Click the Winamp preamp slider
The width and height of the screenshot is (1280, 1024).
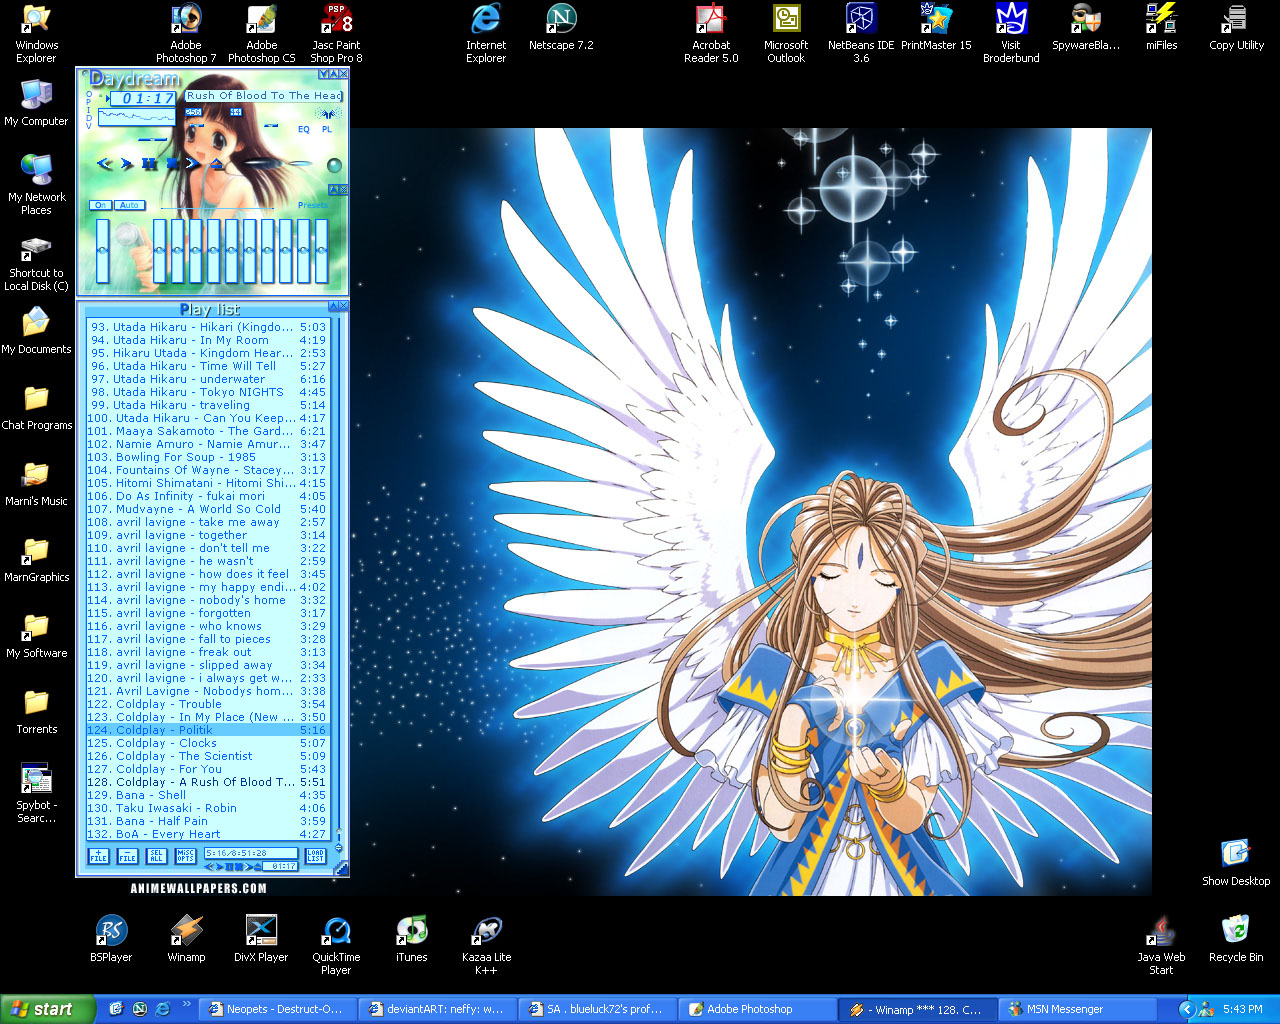click(102, 250)
